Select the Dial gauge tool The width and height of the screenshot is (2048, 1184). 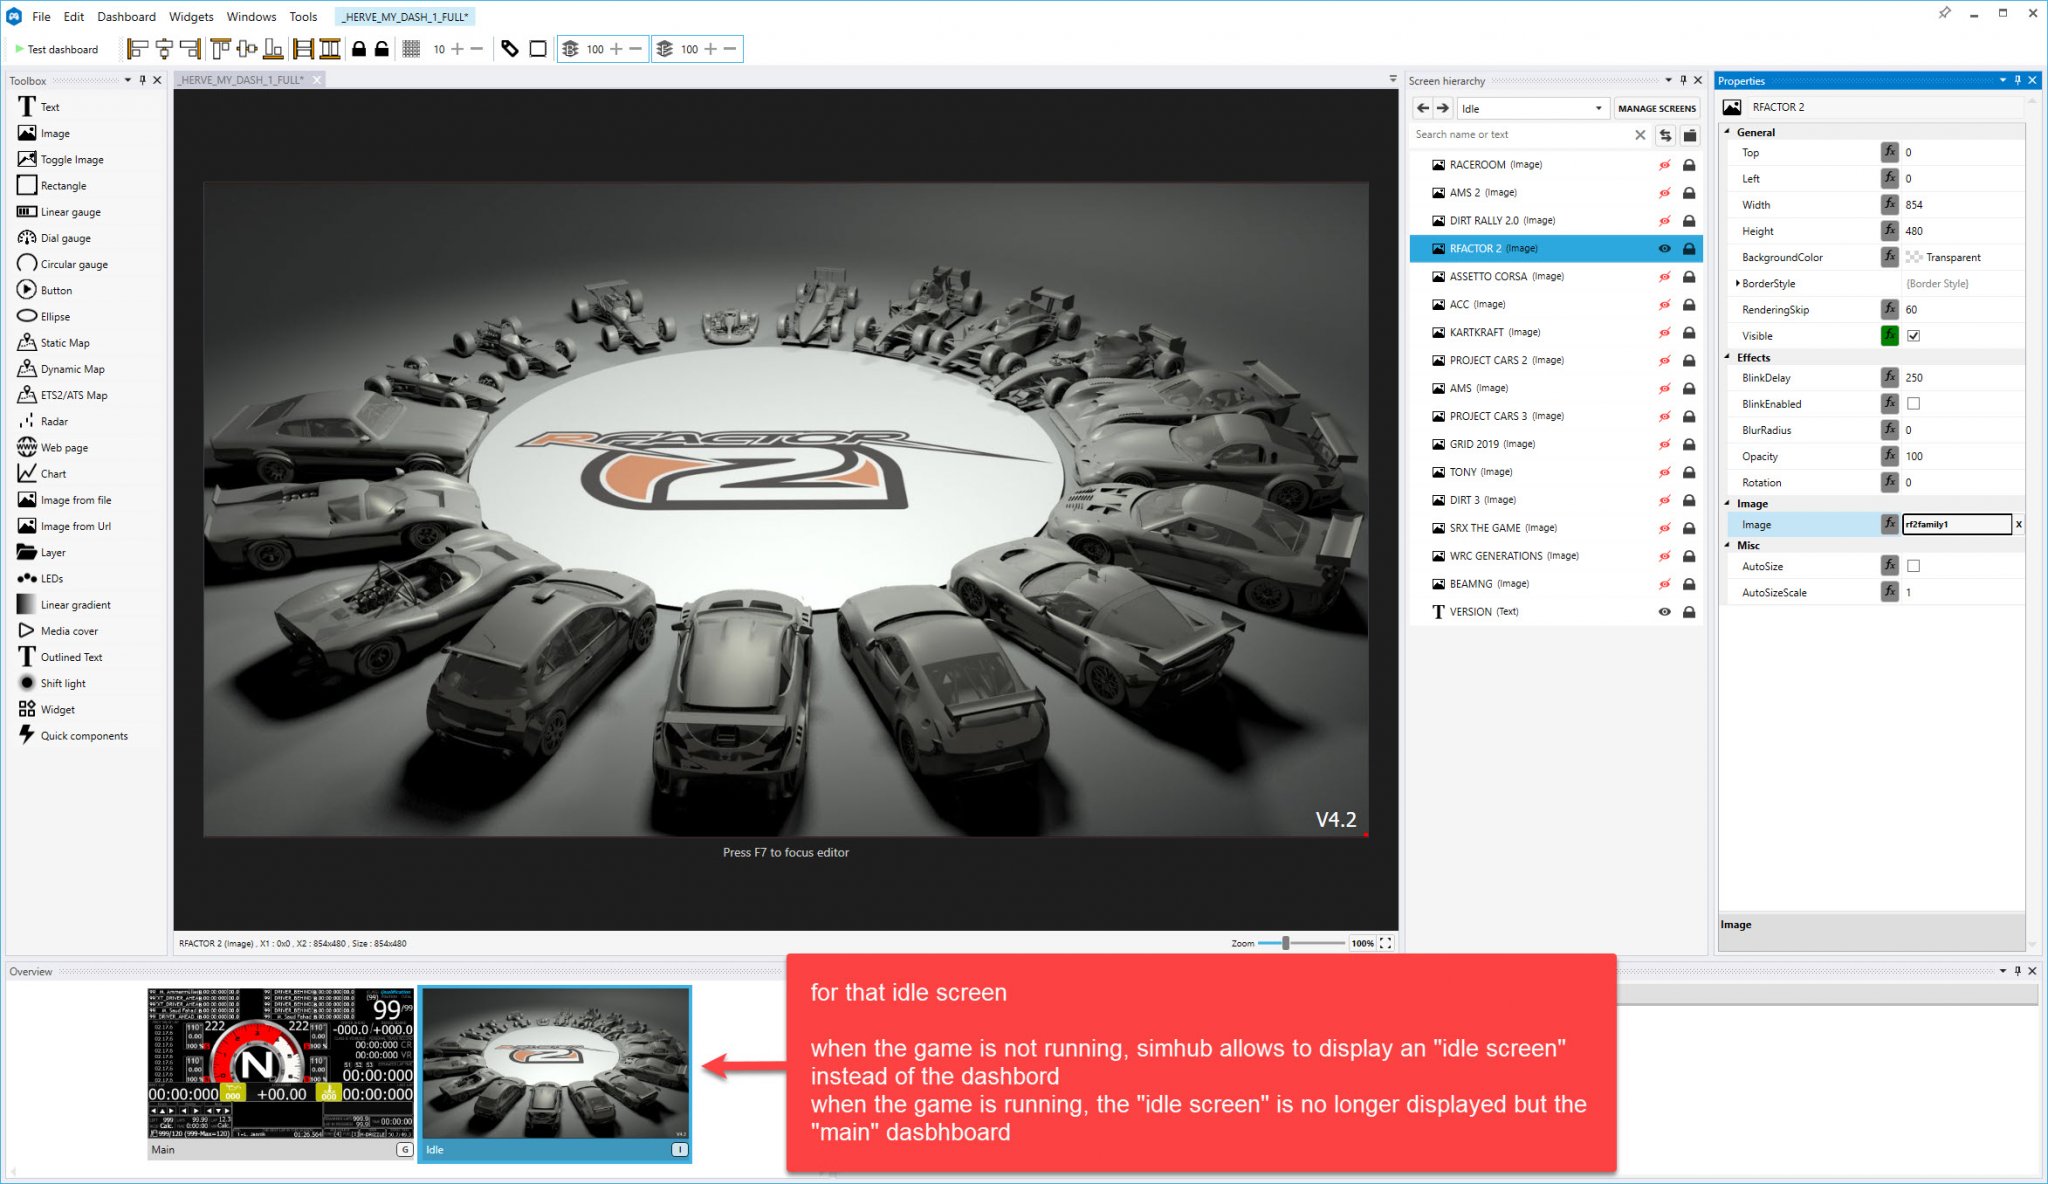[x=54, y=238]
